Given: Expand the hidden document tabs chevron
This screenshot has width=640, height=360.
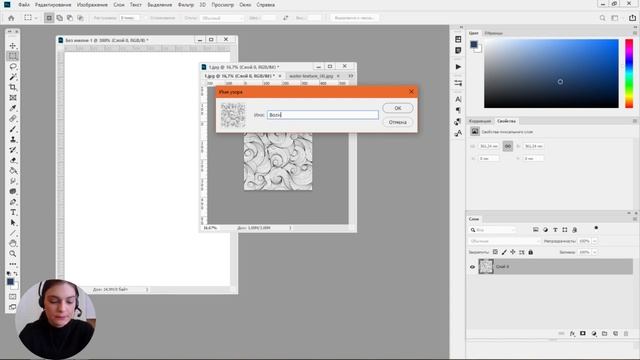Looking at the screenshot, I should (351, 76).
